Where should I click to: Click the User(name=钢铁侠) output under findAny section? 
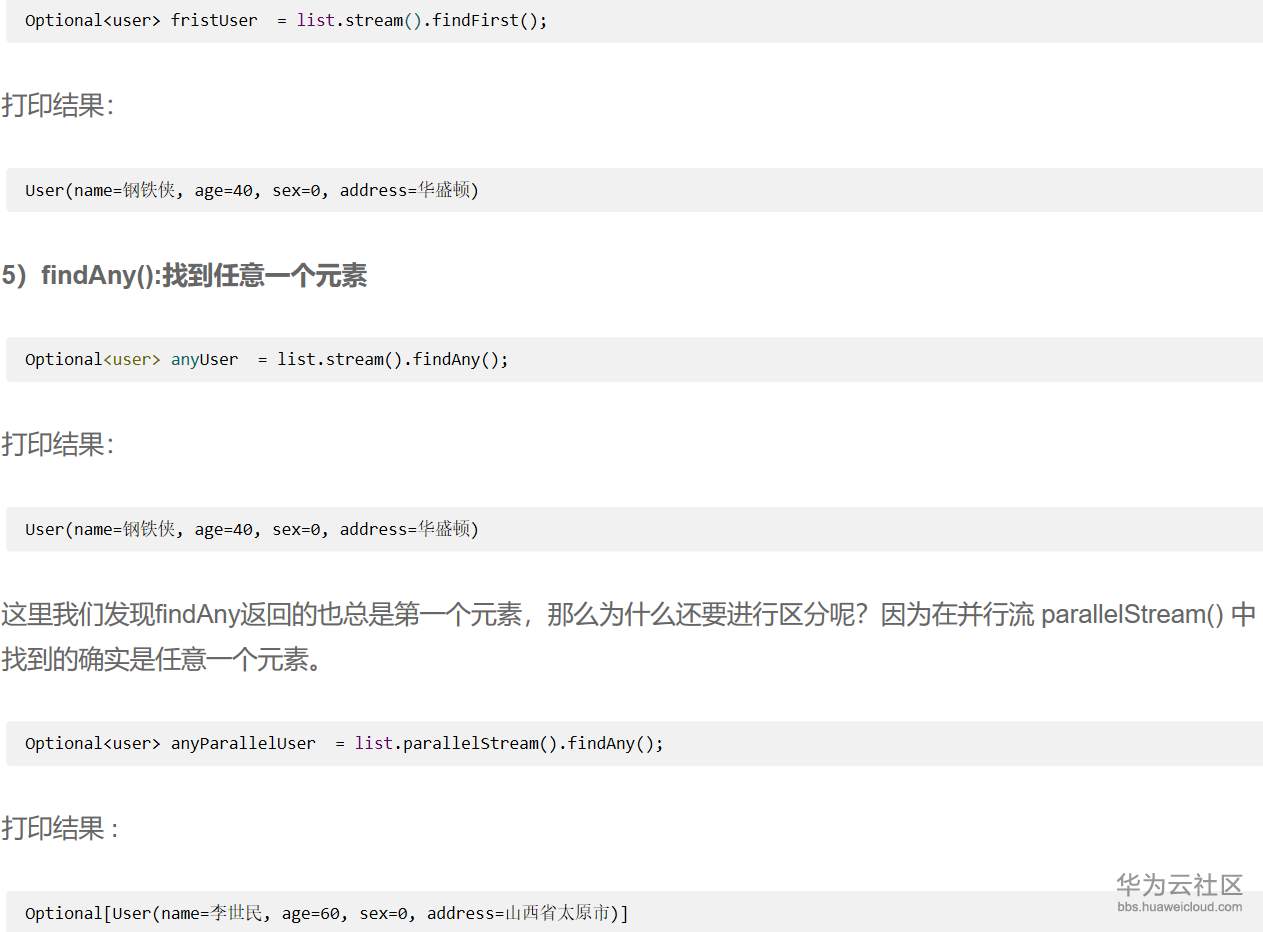[252, 529]
